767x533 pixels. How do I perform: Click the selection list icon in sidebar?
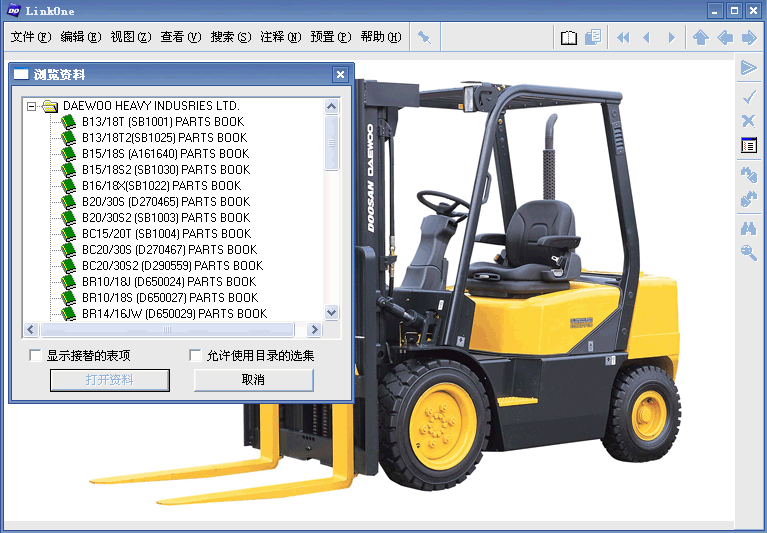(x=748, y=146)
